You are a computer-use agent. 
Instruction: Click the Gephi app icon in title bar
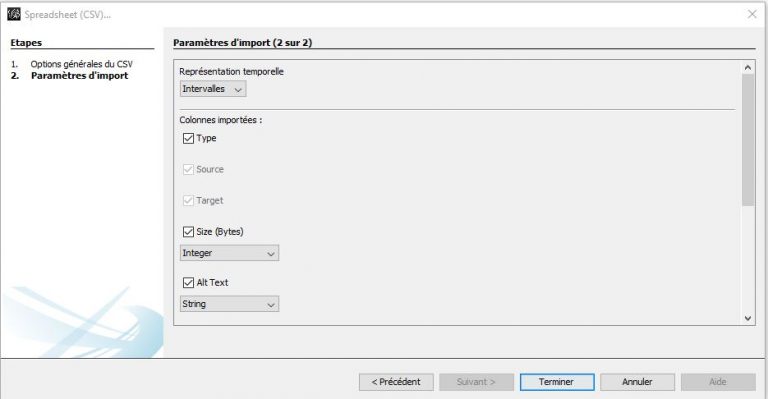[14, 14]
